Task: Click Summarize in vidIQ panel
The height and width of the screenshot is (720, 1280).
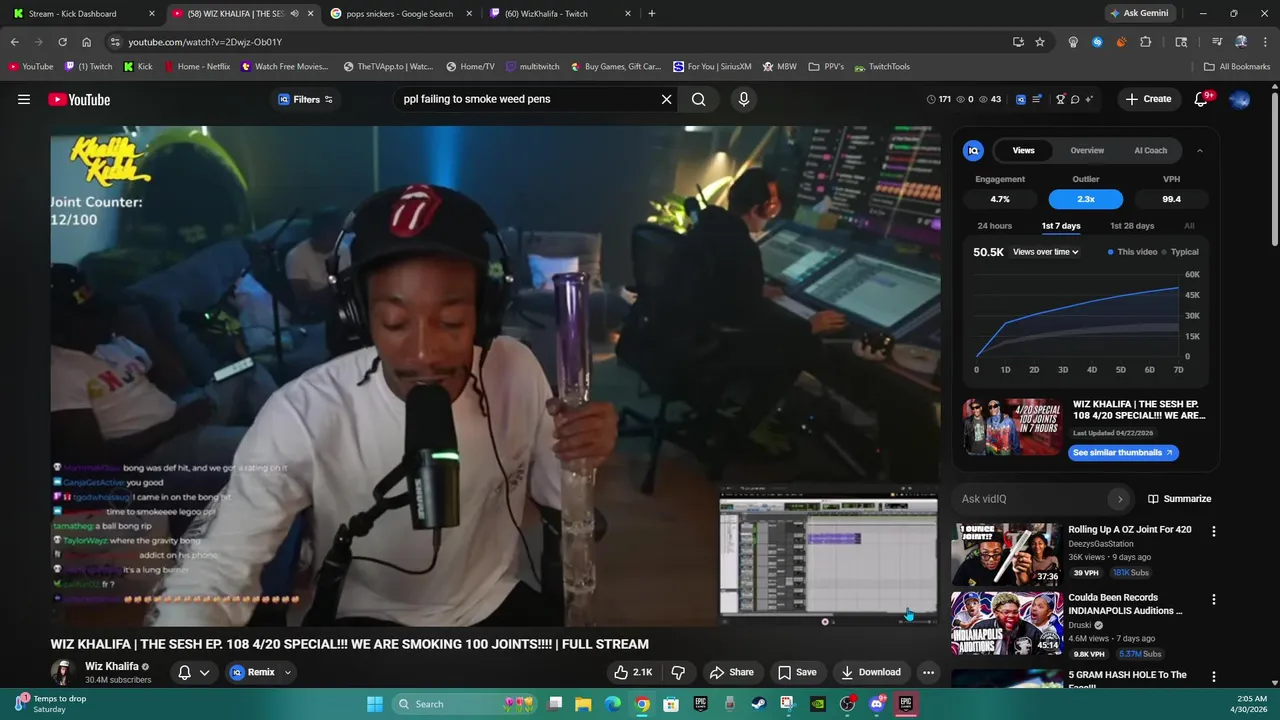Action: click(x=1179, y=499)
